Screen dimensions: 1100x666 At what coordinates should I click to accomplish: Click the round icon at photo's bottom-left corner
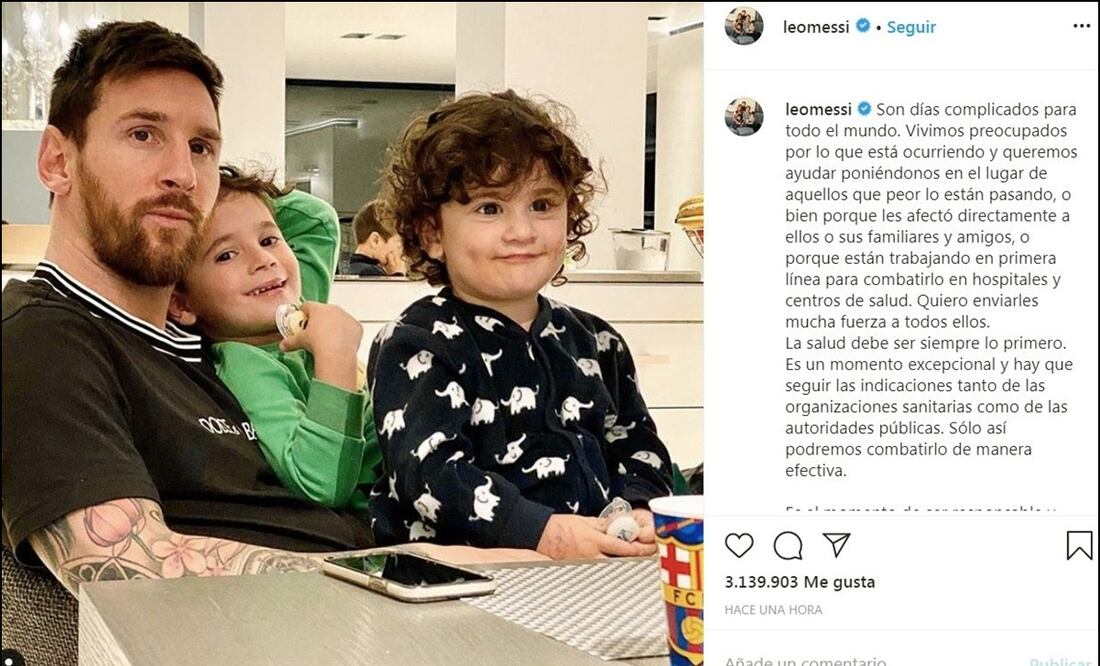tap(10, 658)
